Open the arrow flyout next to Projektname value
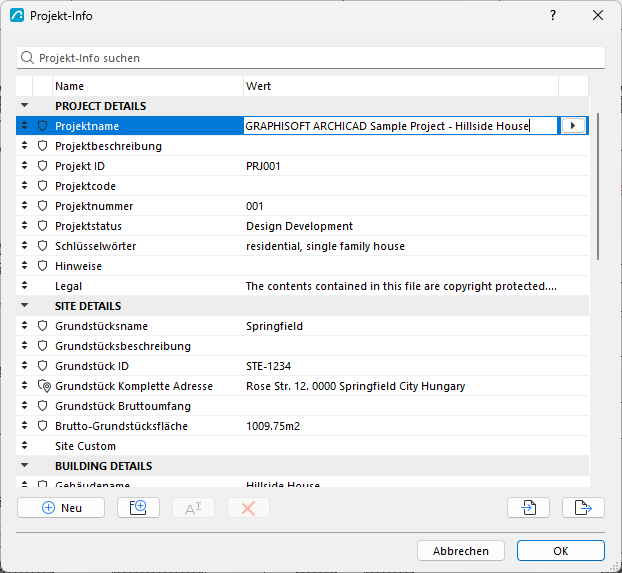 [573, 126]
